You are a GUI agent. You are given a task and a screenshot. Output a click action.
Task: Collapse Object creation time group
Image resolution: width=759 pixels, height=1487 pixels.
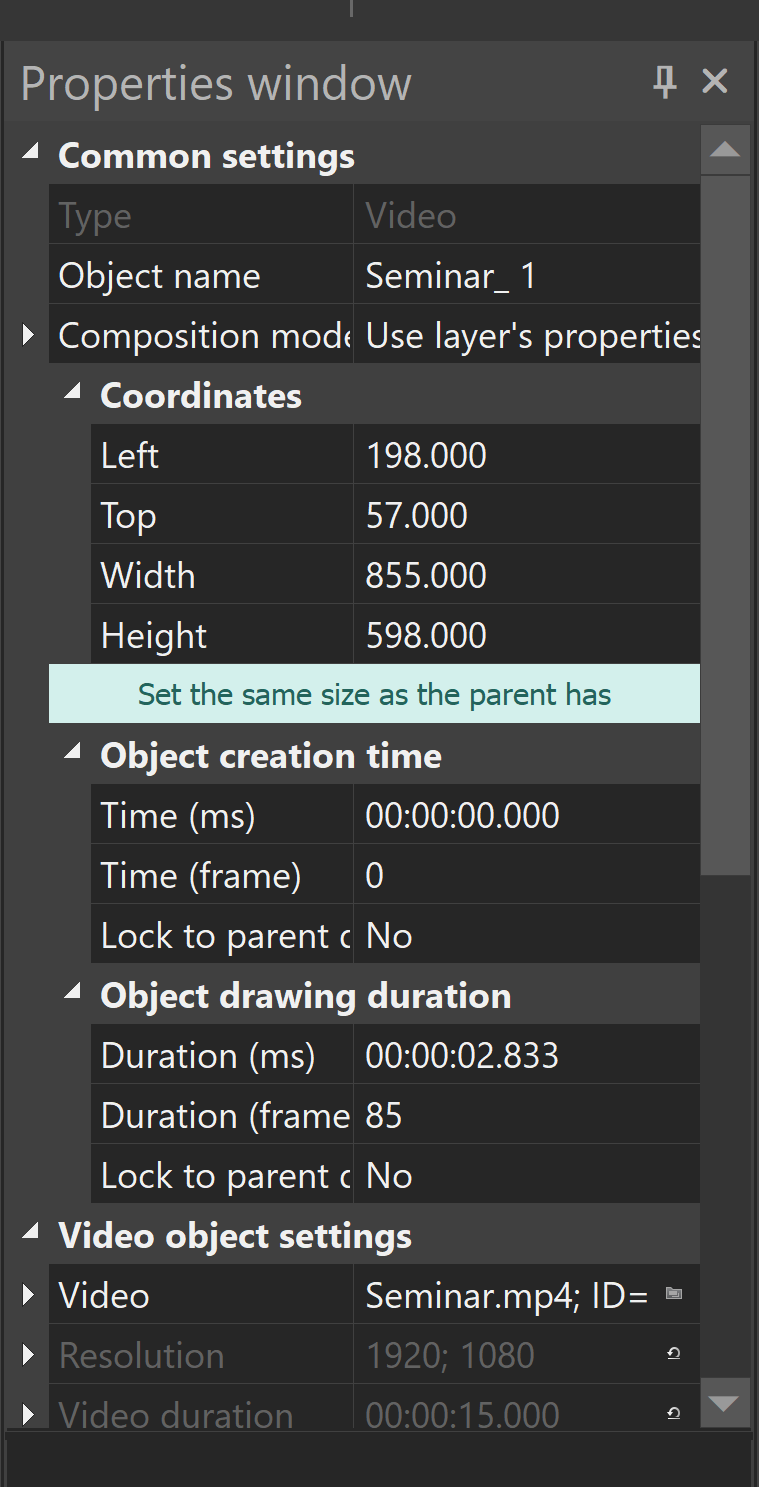point(72,753)
